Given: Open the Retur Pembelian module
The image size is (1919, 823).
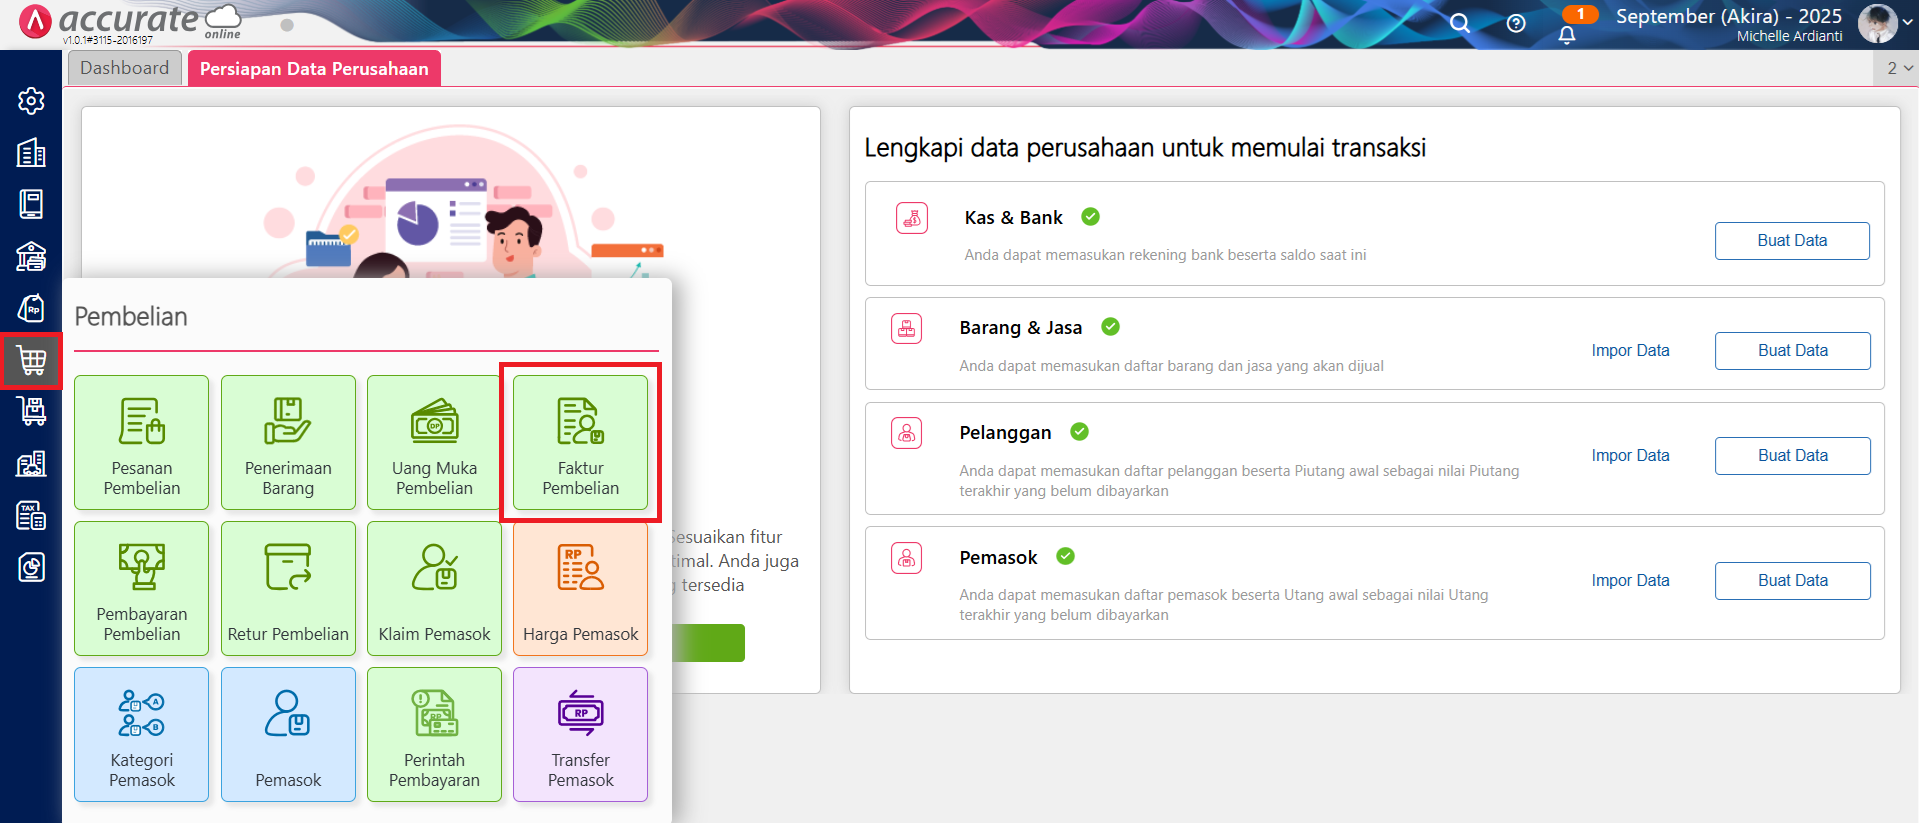Looking at the screenshot, I should click(x=288, y=589).
